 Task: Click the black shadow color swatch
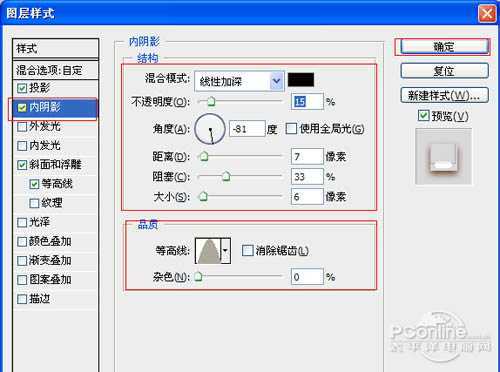[x=301, y=80]
